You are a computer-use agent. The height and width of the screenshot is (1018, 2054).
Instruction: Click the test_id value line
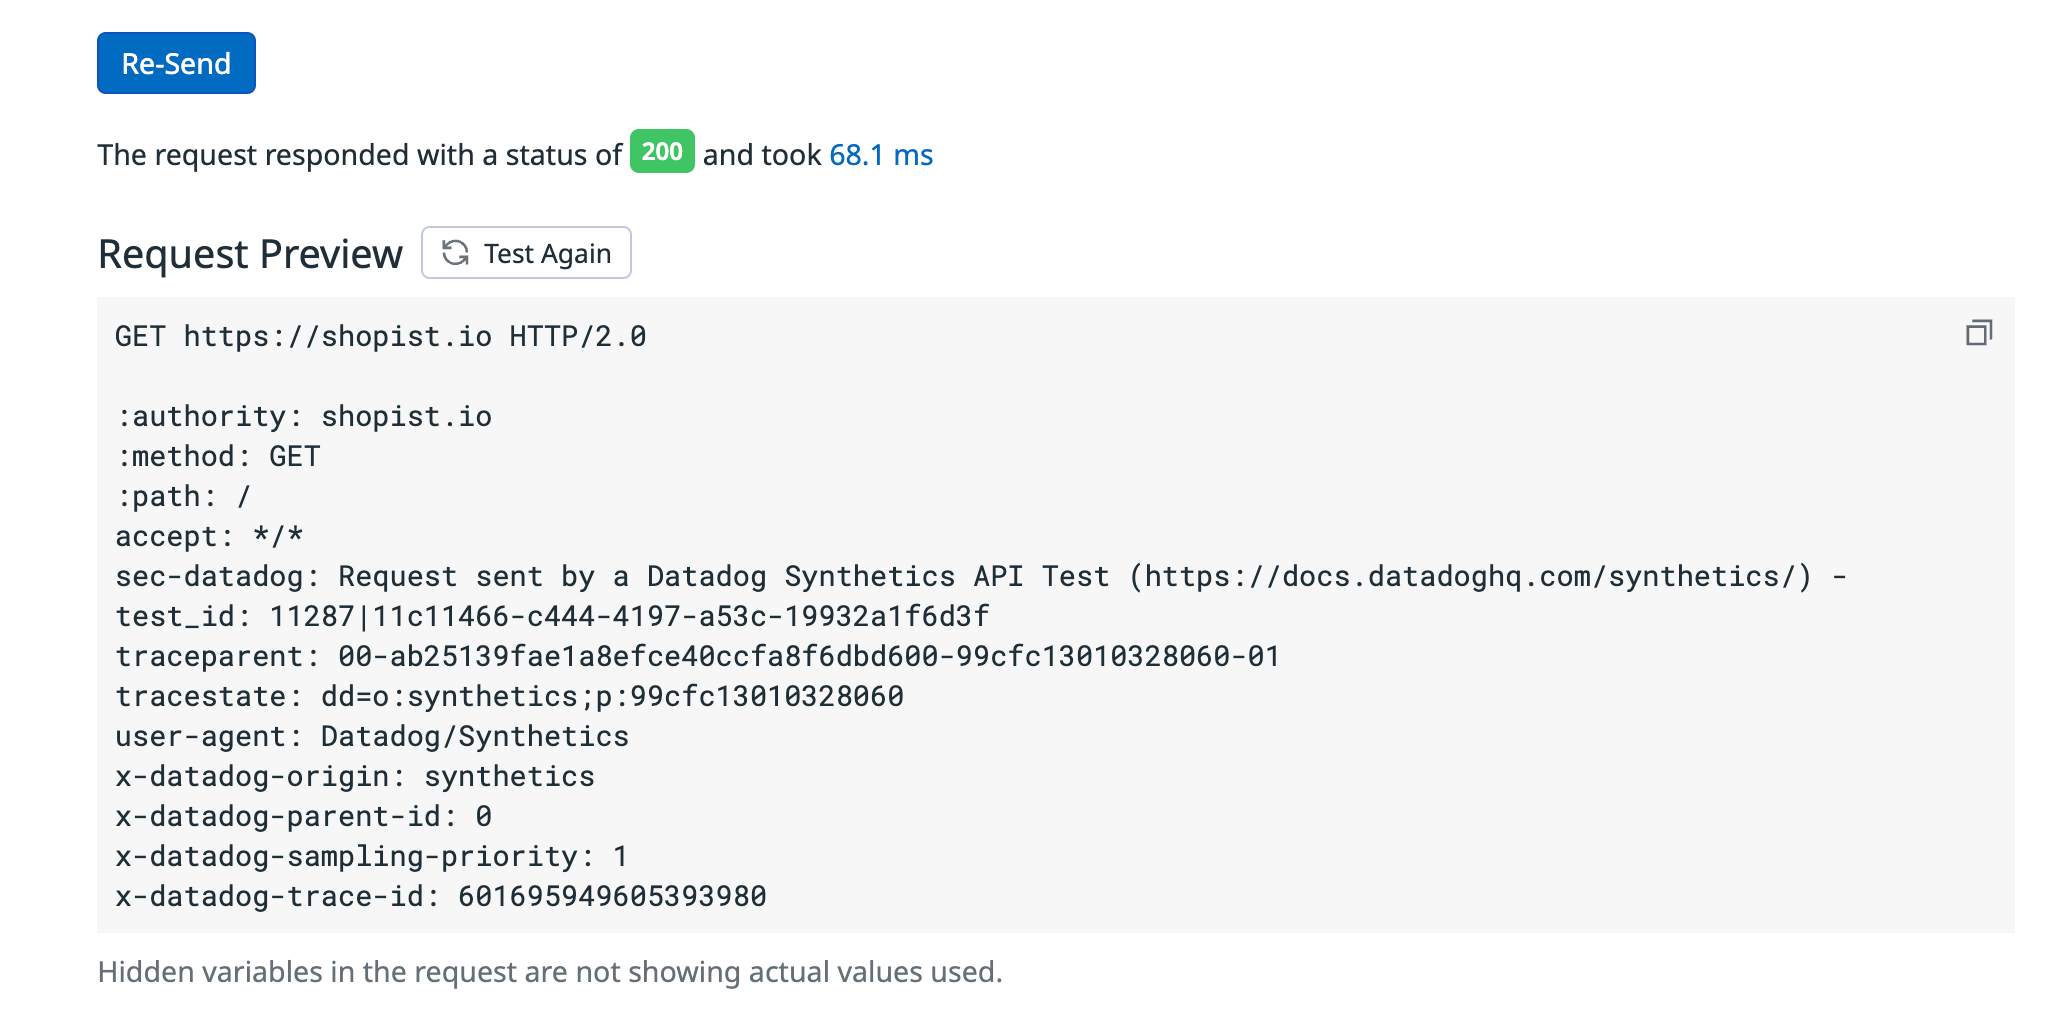pos(552,616)
